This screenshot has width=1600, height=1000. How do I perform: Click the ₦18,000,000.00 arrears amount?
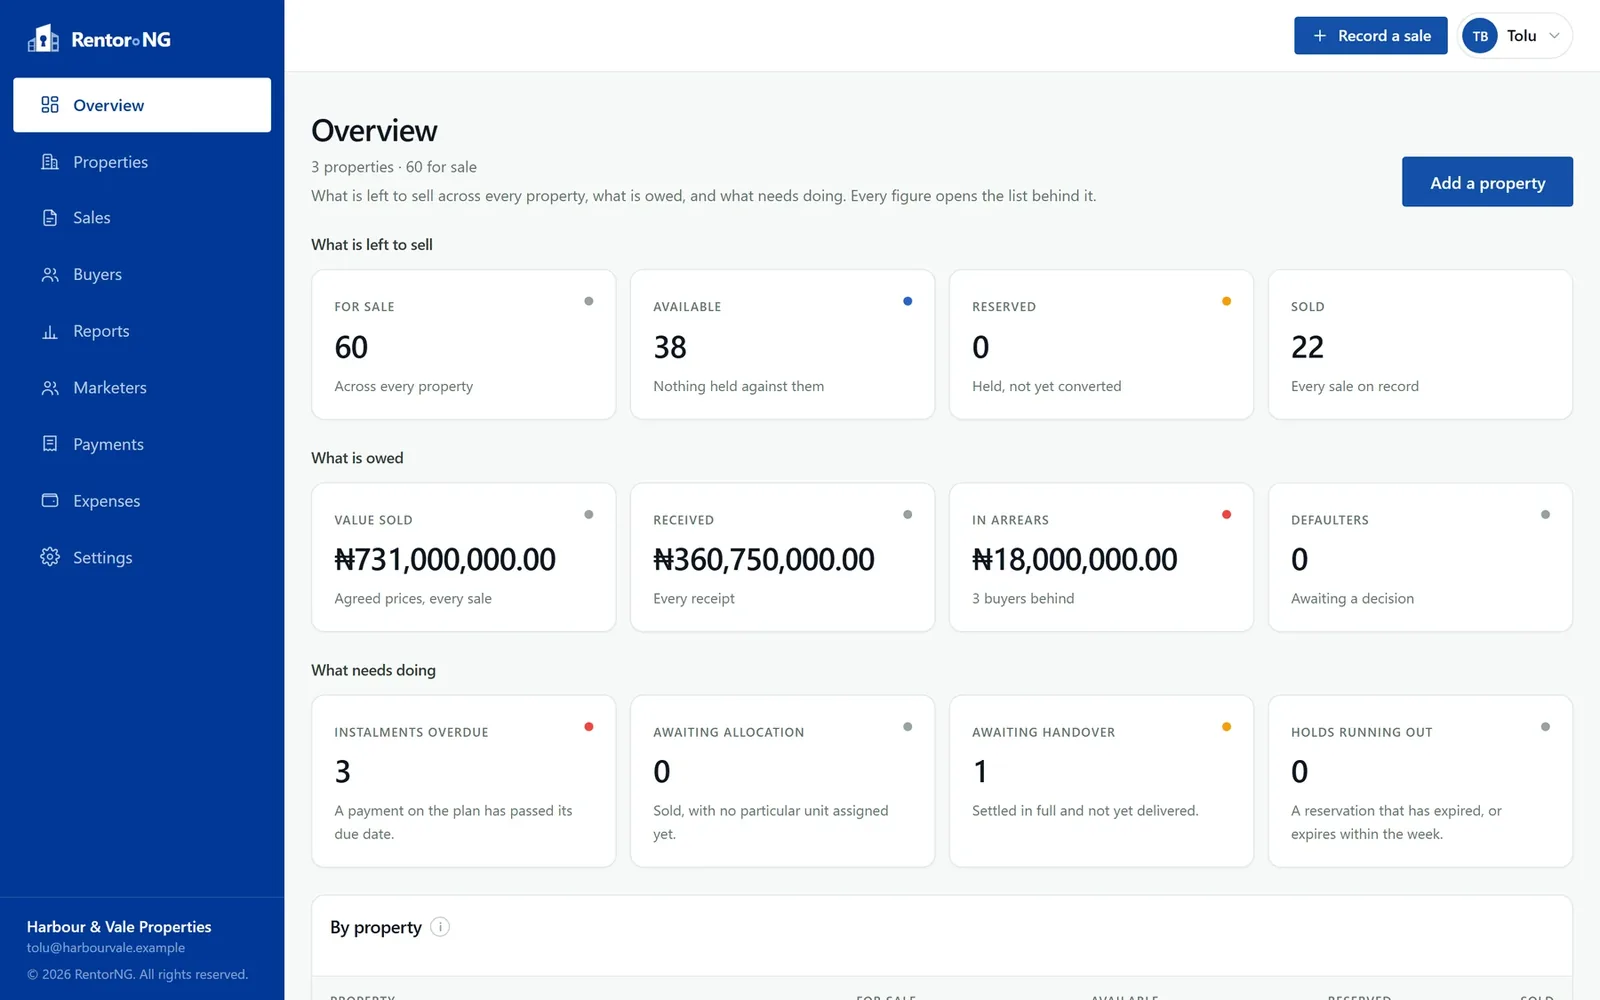pos(1075,559)
